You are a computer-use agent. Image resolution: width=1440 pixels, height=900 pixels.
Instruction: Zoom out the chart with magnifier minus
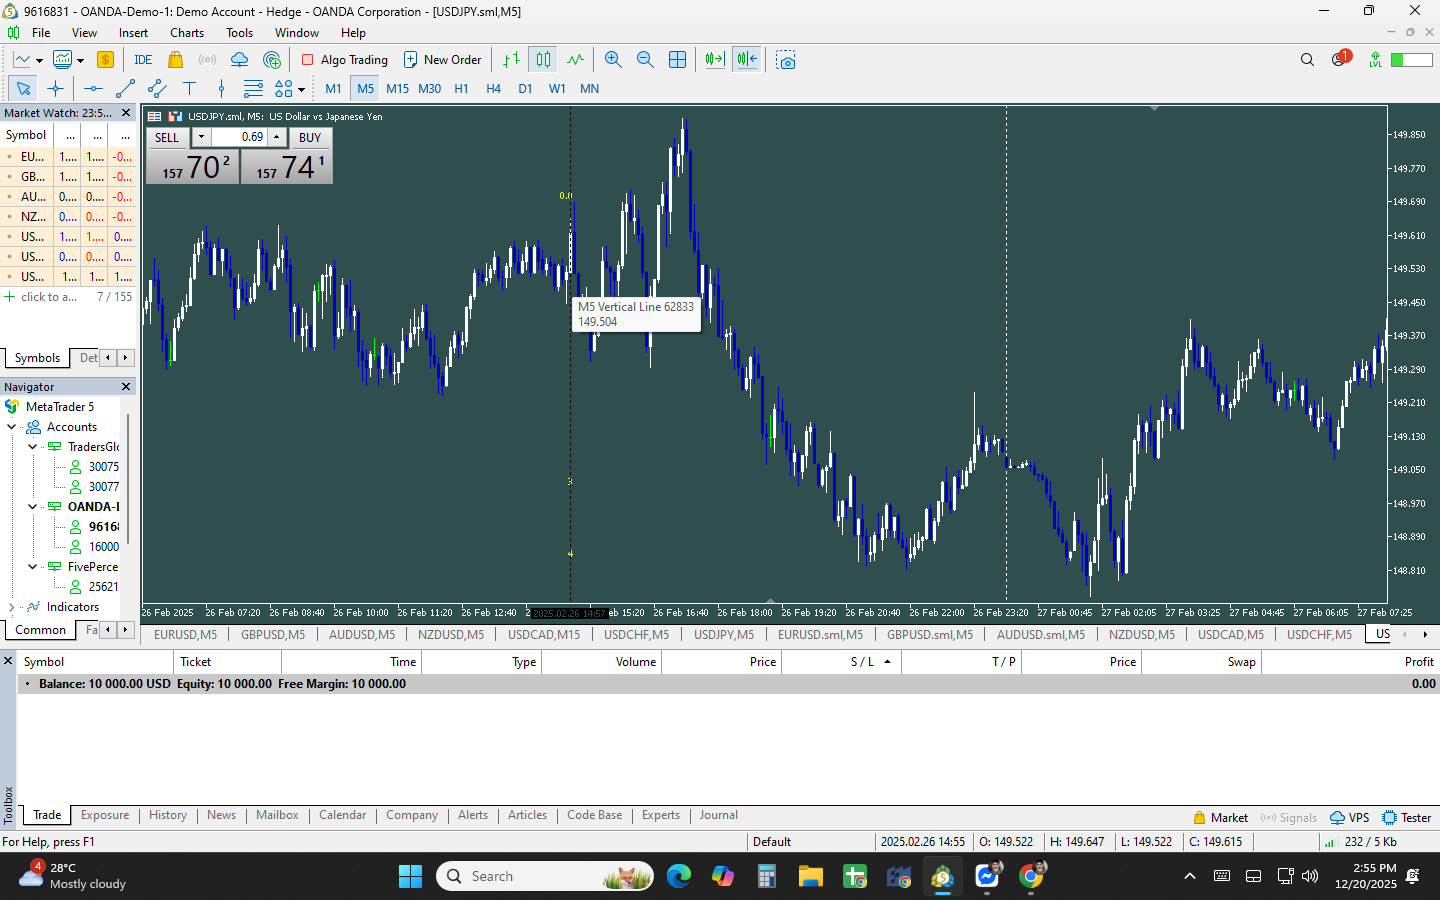(645, 60)
